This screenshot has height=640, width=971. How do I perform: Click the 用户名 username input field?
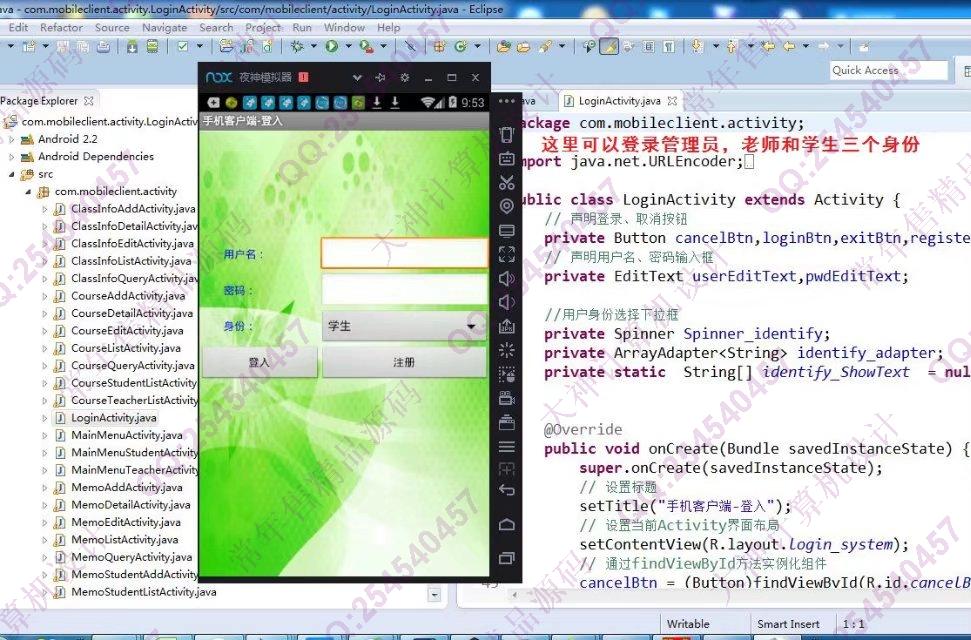click(404, 253)
